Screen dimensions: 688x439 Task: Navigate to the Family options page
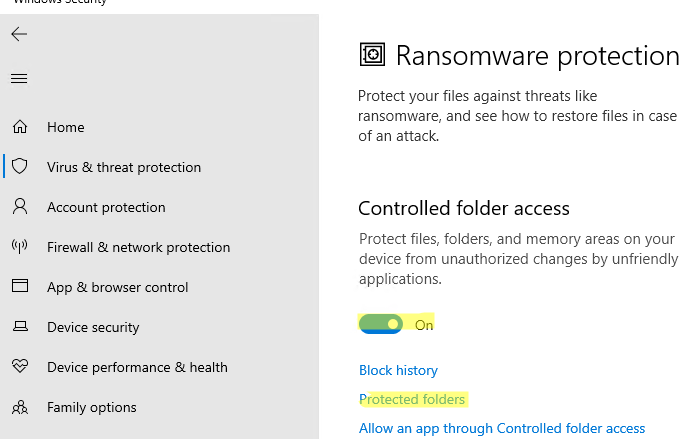(x=92, y=407)
